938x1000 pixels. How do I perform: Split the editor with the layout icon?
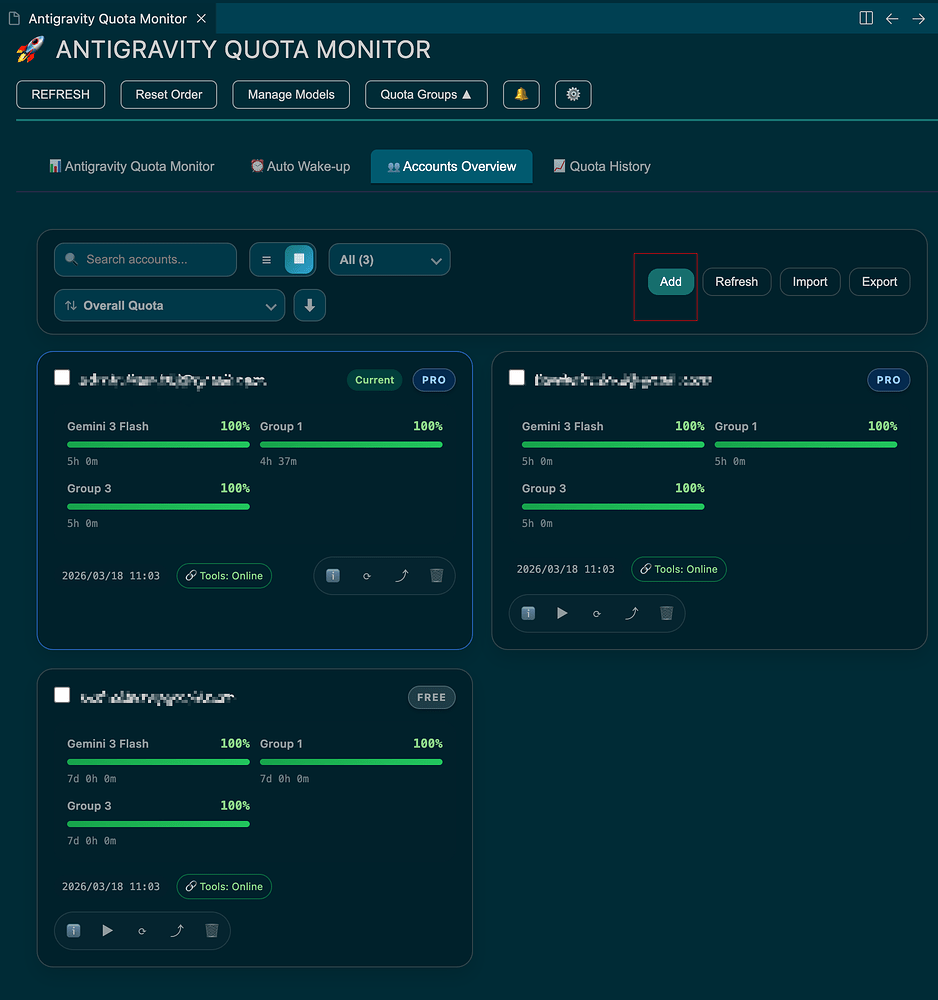[866, 18]
